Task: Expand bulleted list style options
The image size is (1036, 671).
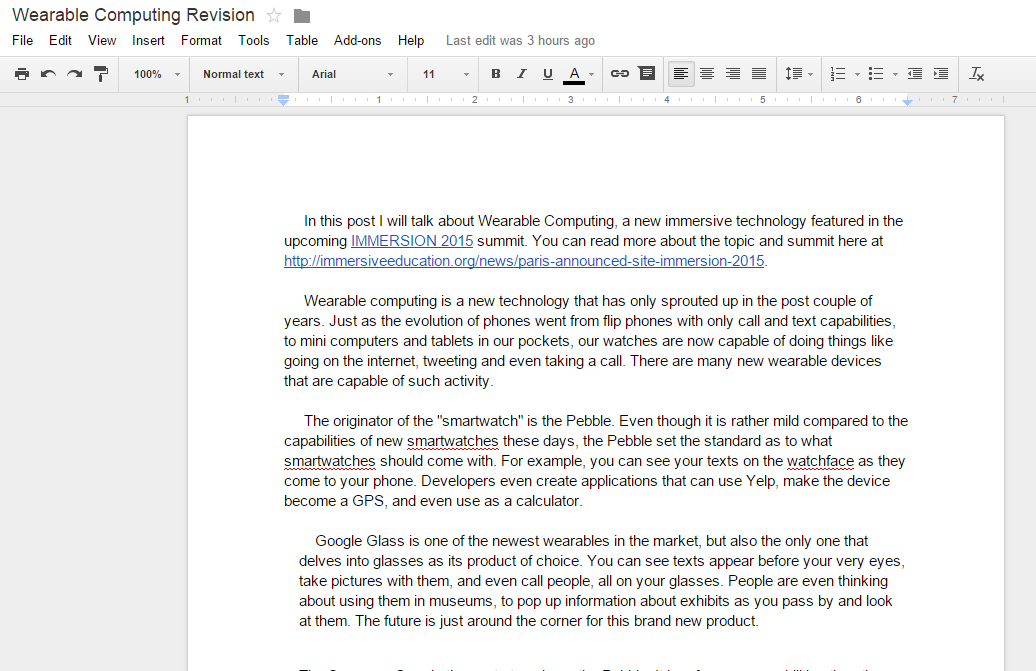Action: pos(895,75)
